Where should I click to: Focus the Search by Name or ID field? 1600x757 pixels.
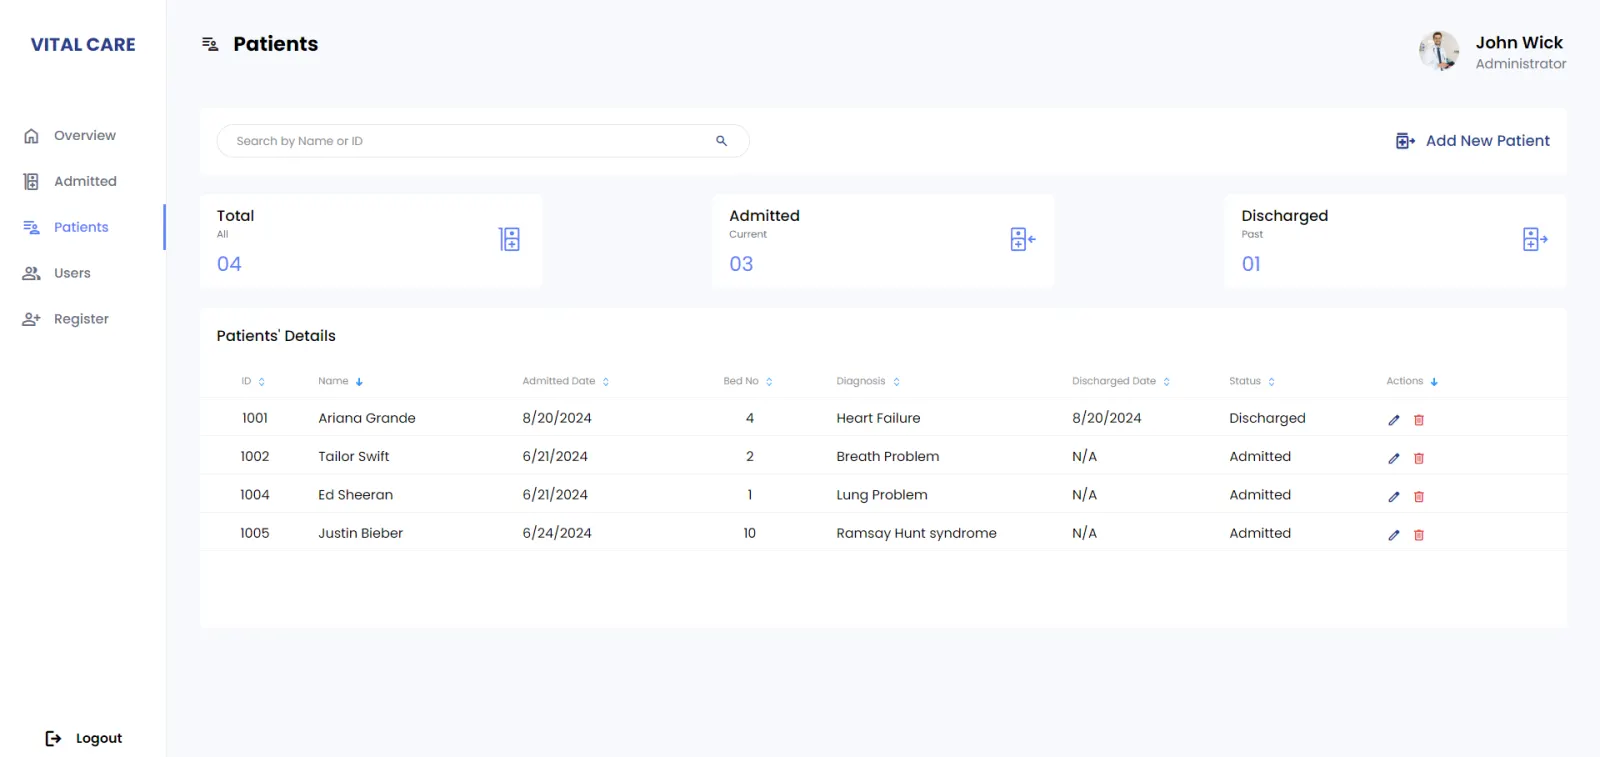coord(483,141)
